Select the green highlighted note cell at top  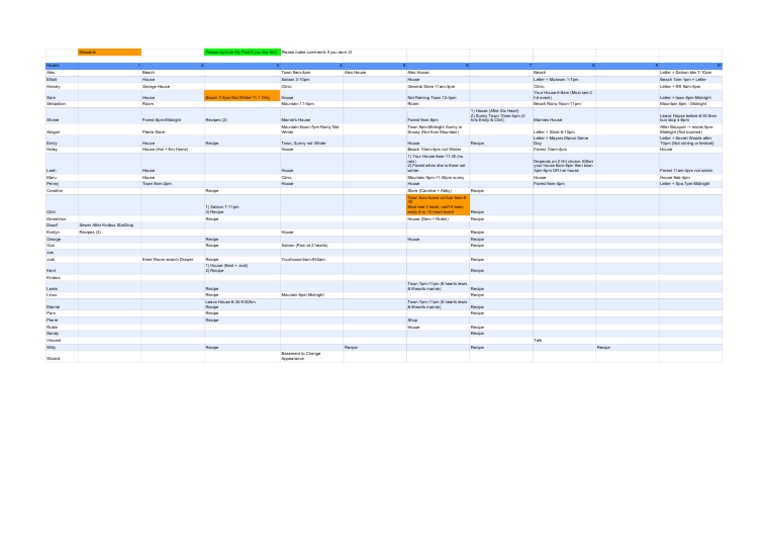click(242, 52)
